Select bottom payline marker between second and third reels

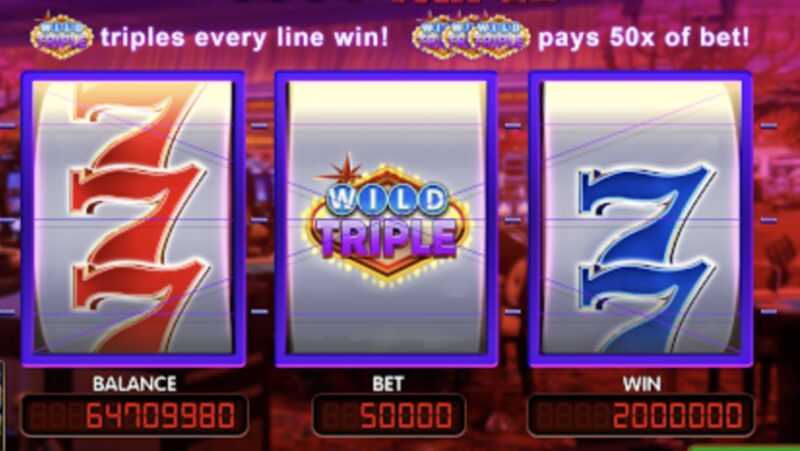(x=513, y=311)
